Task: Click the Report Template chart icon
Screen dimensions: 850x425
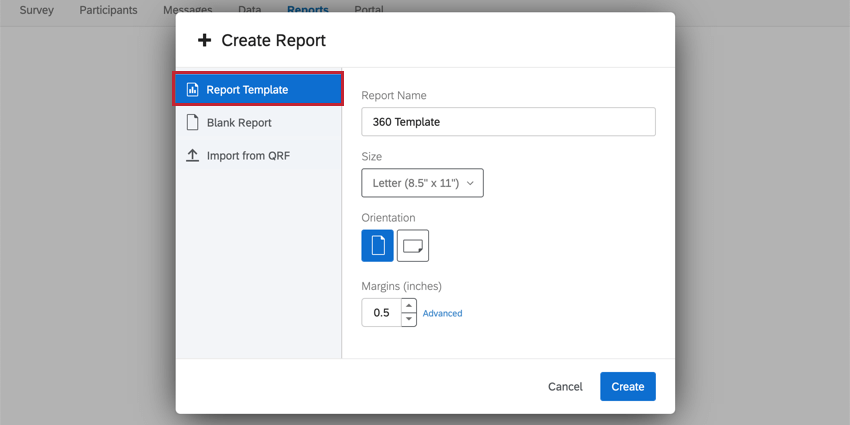Action: 193,90
